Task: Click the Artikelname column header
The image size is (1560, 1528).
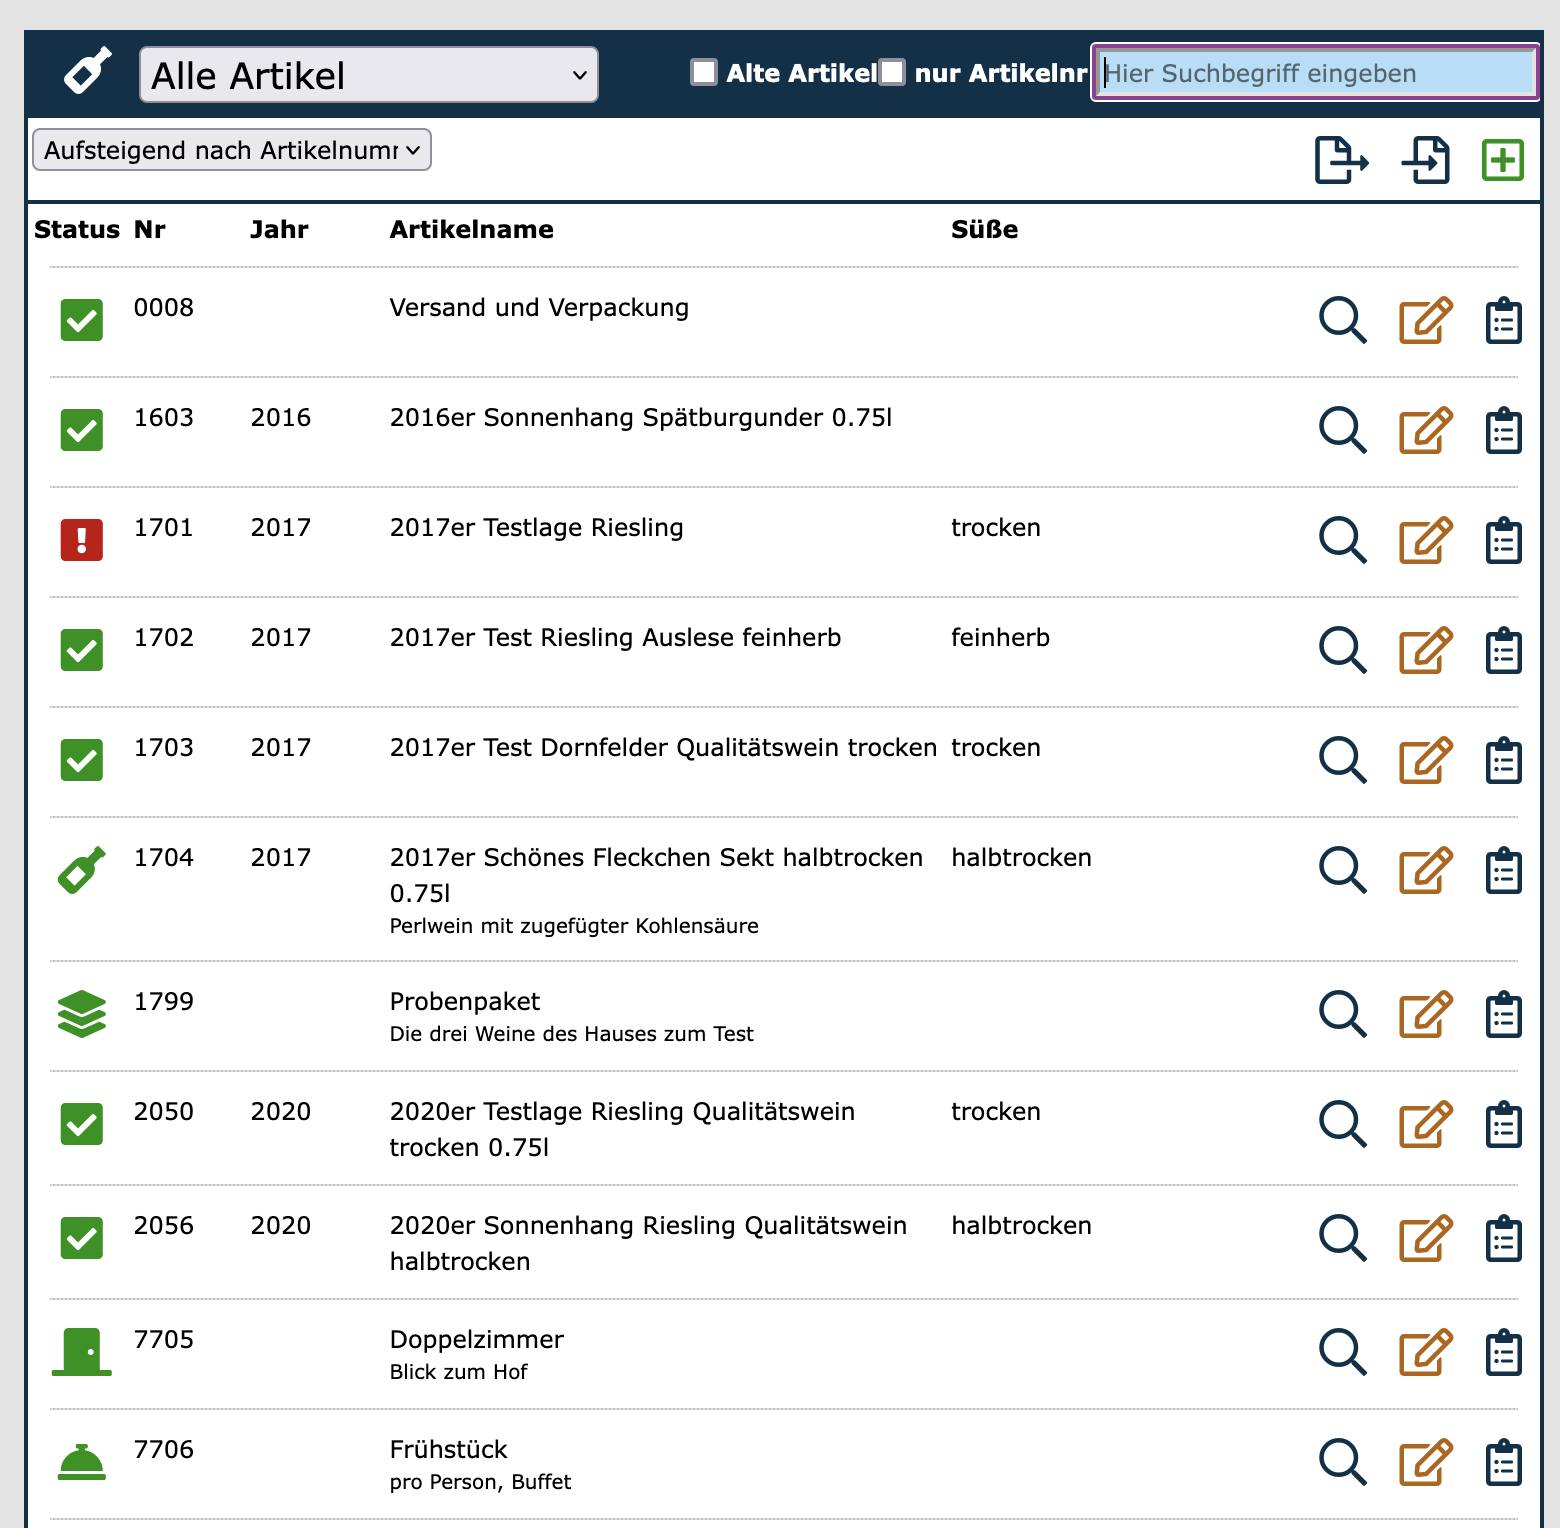Action: (471, 230)
